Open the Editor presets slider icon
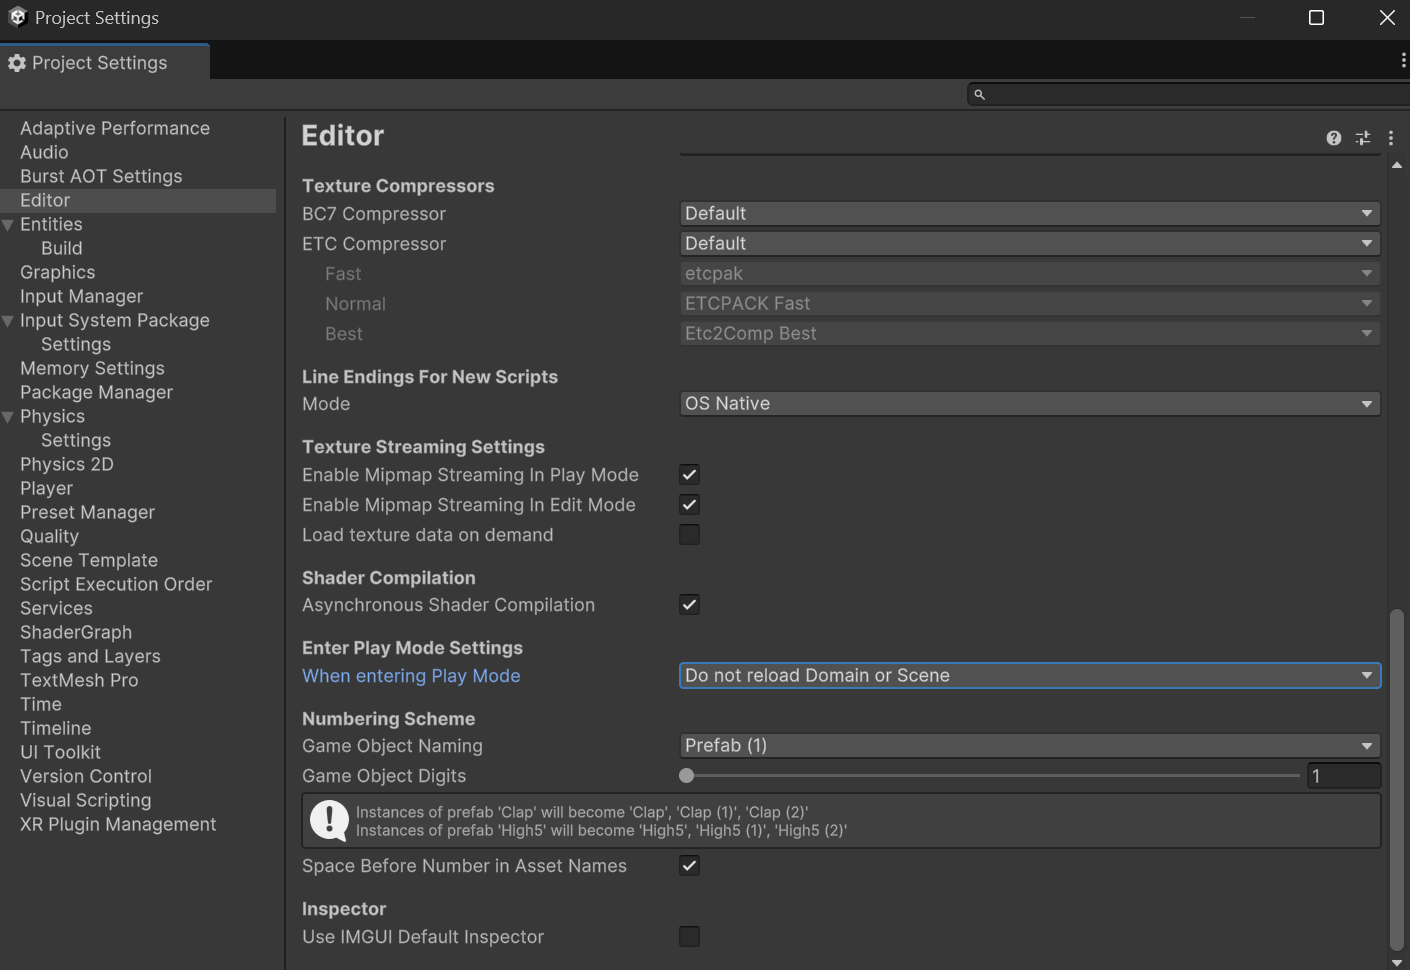1410x970 pixels. pos(1363,138)
